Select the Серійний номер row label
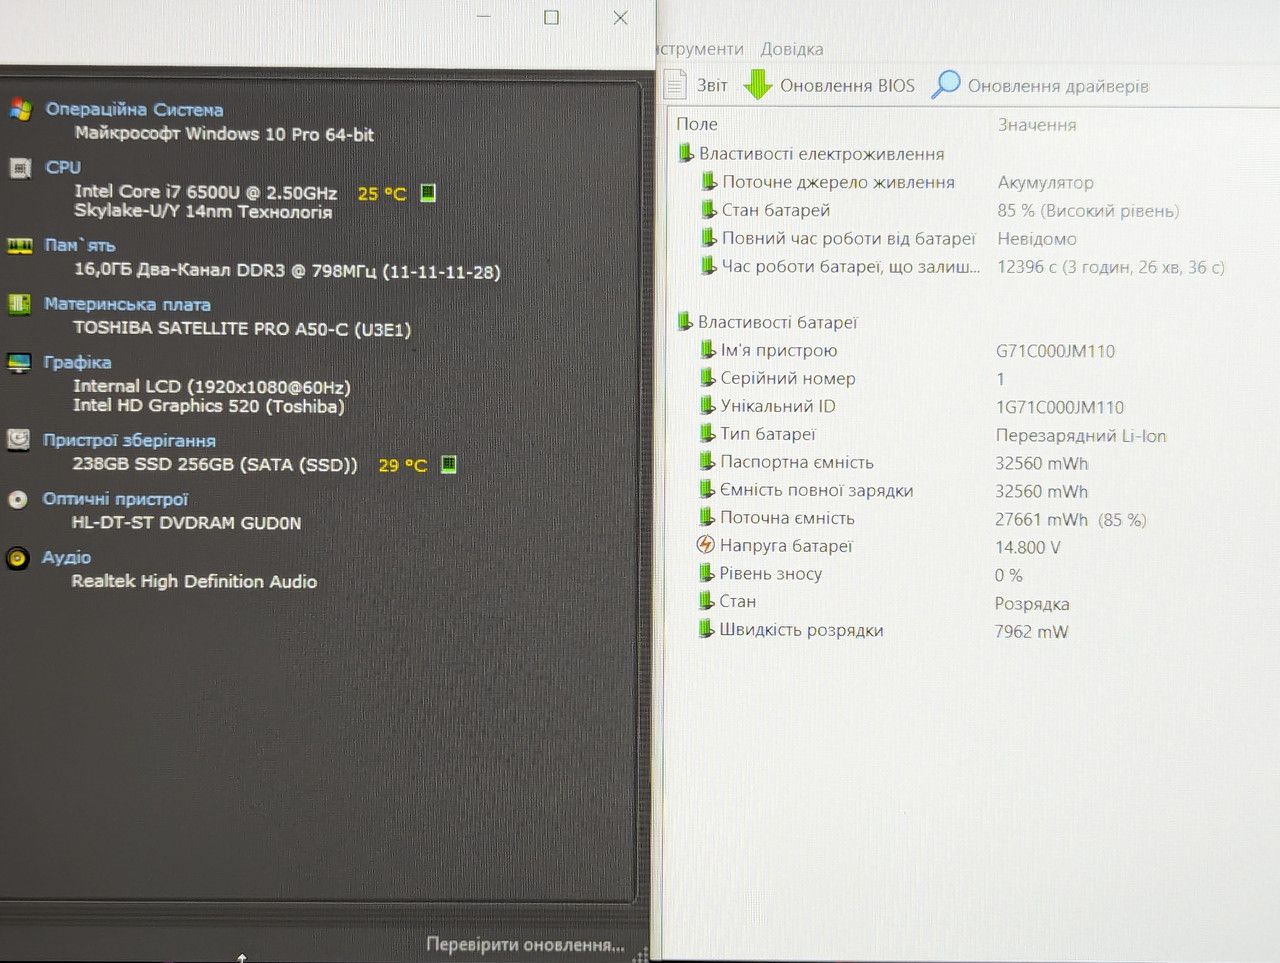1280x963 pixels. coord(788,378)
